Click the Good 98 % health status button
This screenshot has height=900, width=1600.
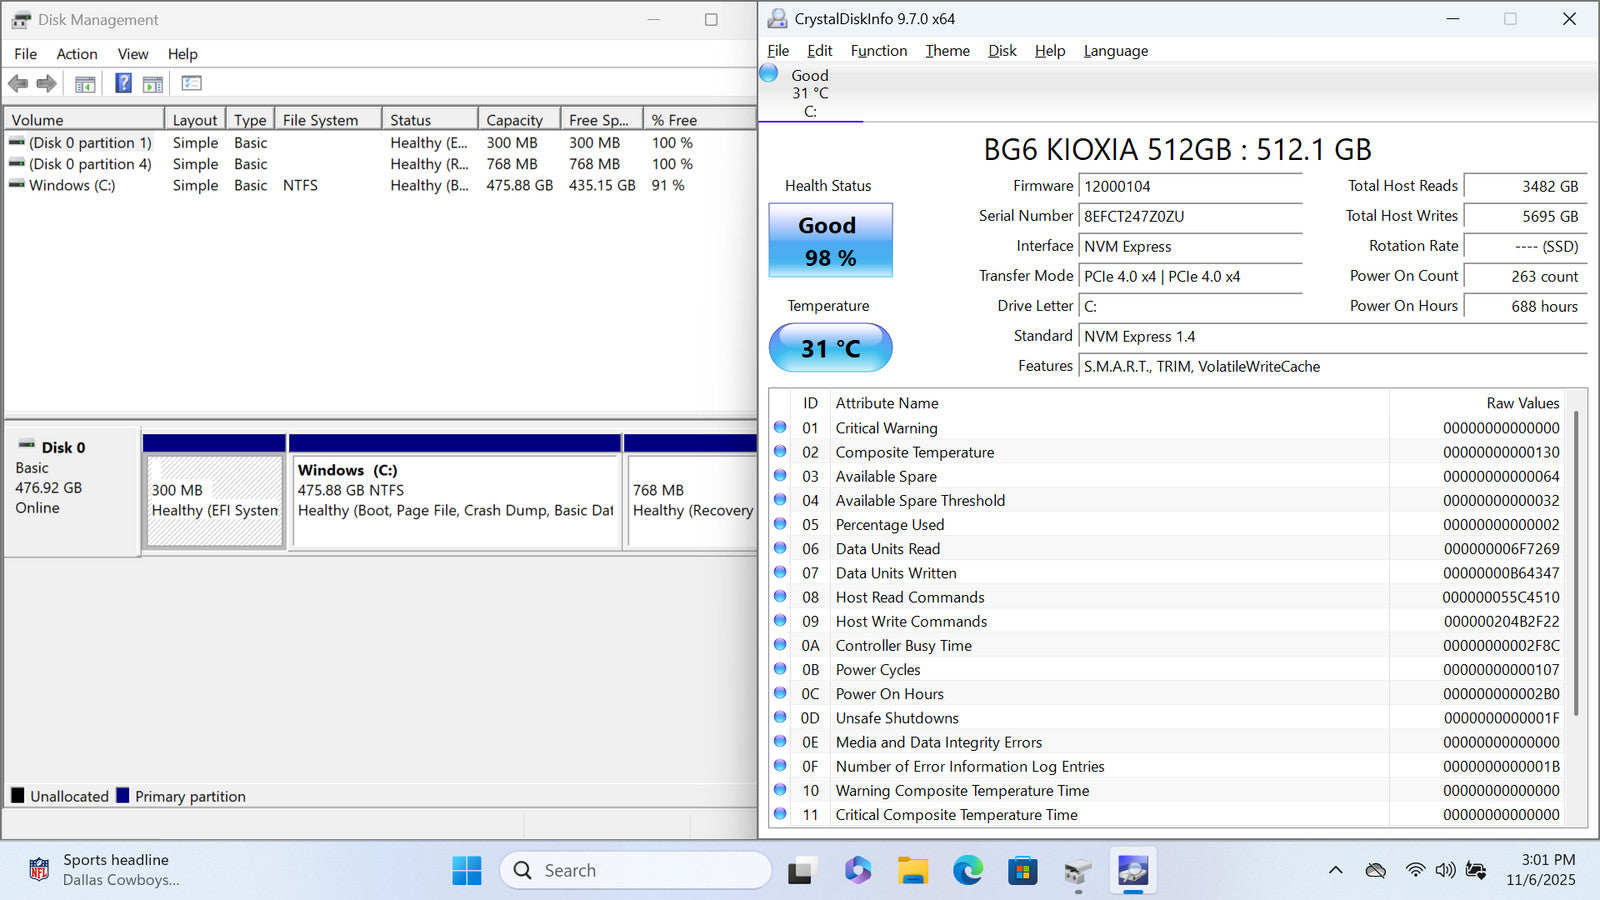(x=830, y=241)
